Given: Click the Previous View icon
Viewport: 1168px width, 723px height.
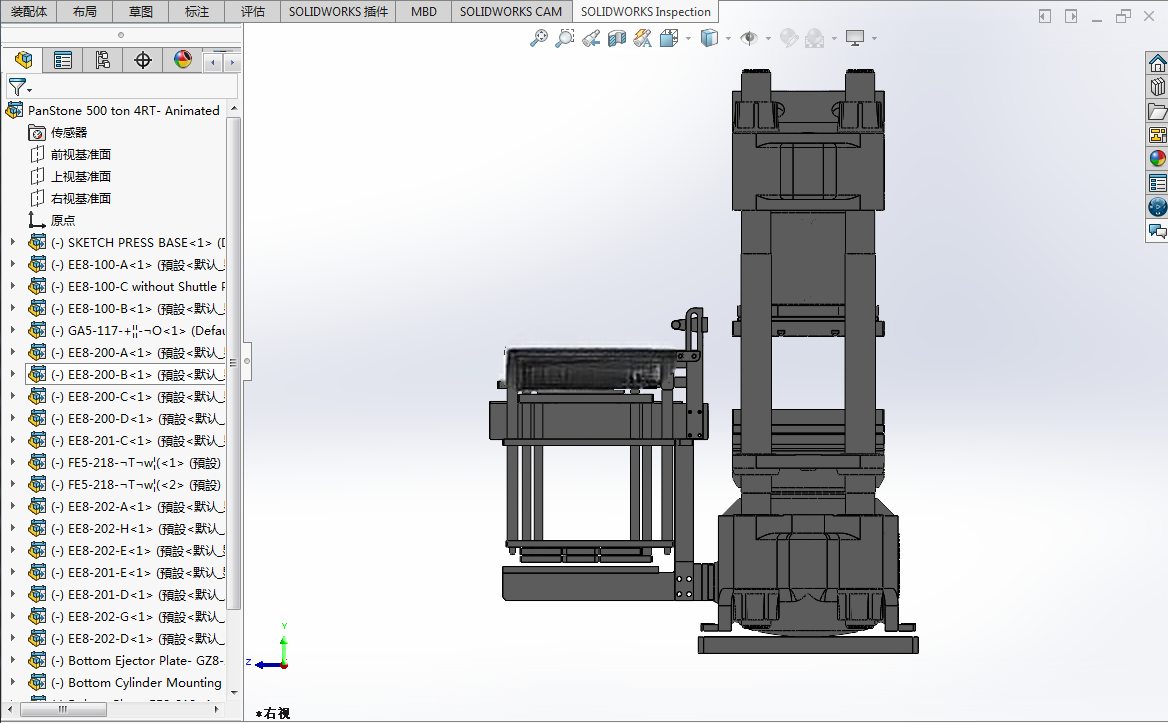Looking at the screenshot, I should point(591,38).
